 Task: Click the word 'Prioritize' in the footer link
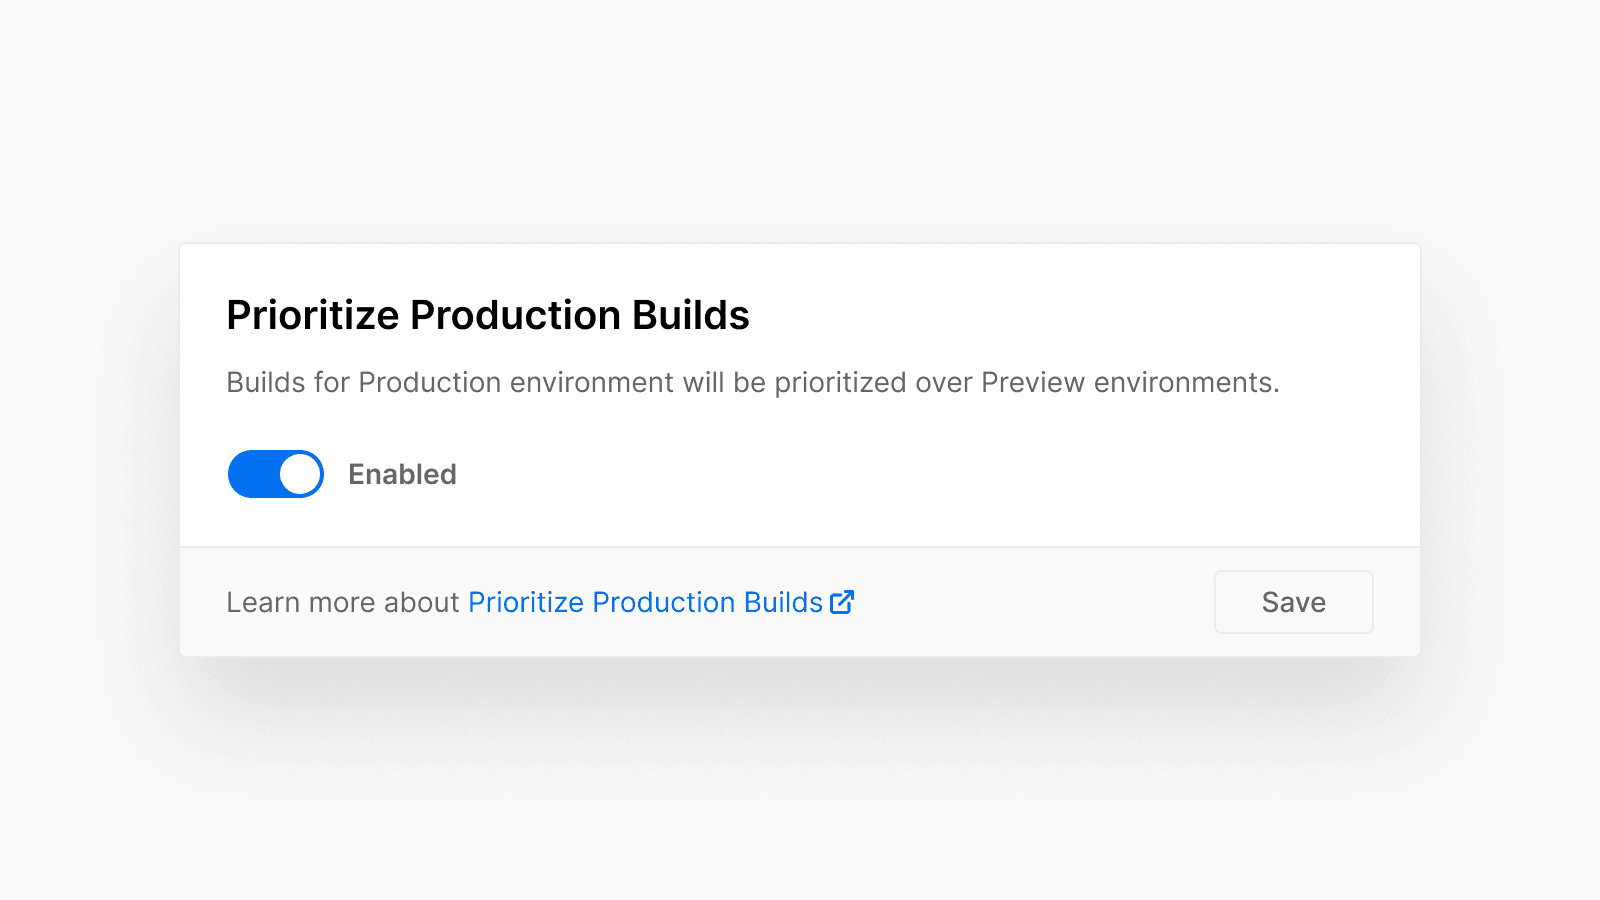click(526, 602)
